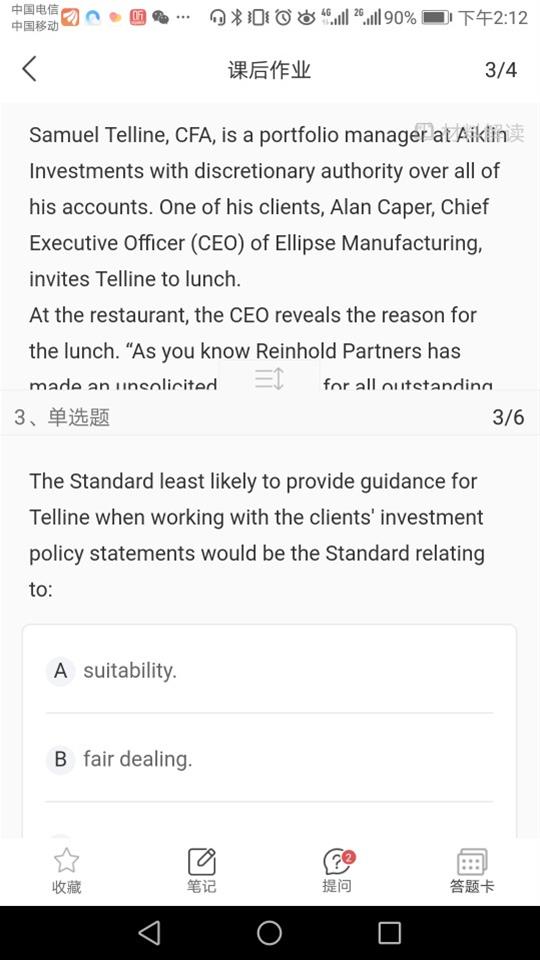Tap the question text about Standard
Screen dimensions: 540x960
(257, 535)
